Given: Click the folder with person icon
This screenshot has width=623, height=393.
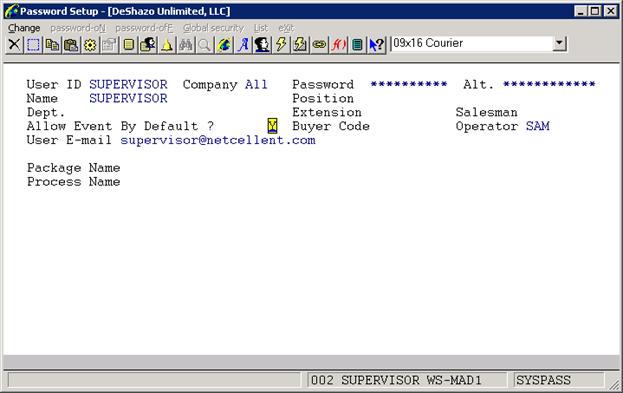Looking at the screenshot, I should point(147,45).
